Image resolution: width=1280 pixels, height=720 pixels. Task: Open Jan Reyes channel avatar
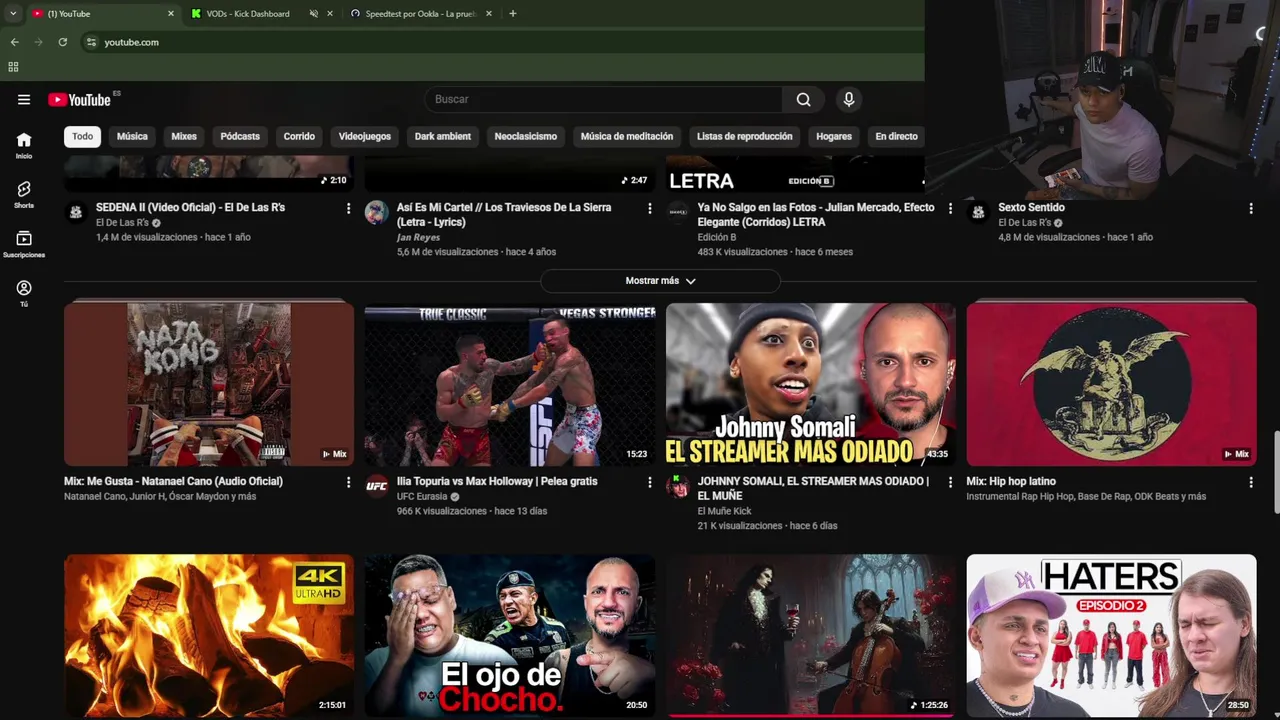coord(376,212)
